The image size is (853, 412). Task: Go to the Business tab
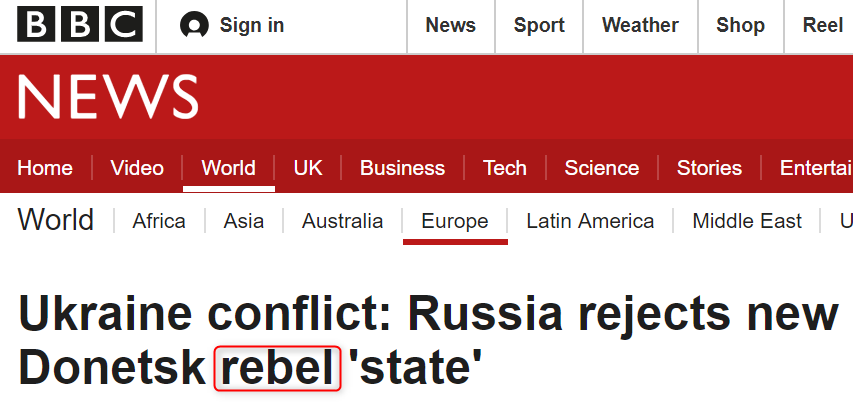[402, 168]
